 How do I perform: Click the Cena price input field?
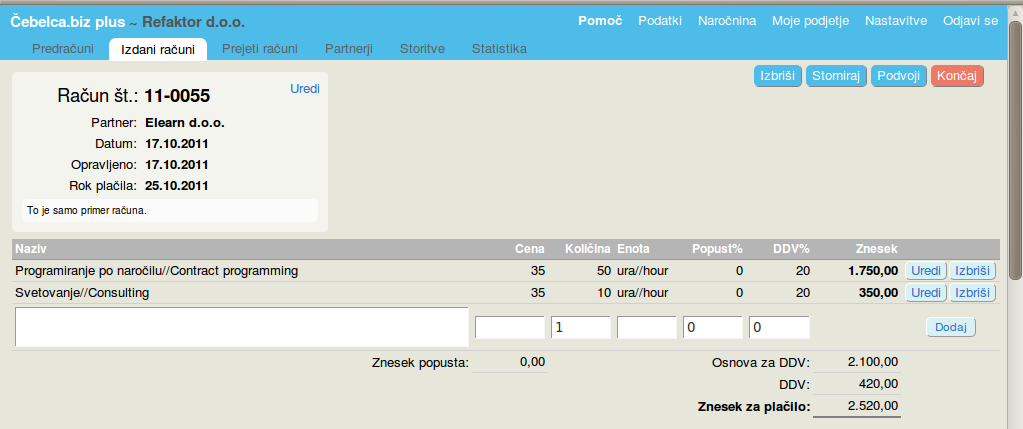(509, 327)
